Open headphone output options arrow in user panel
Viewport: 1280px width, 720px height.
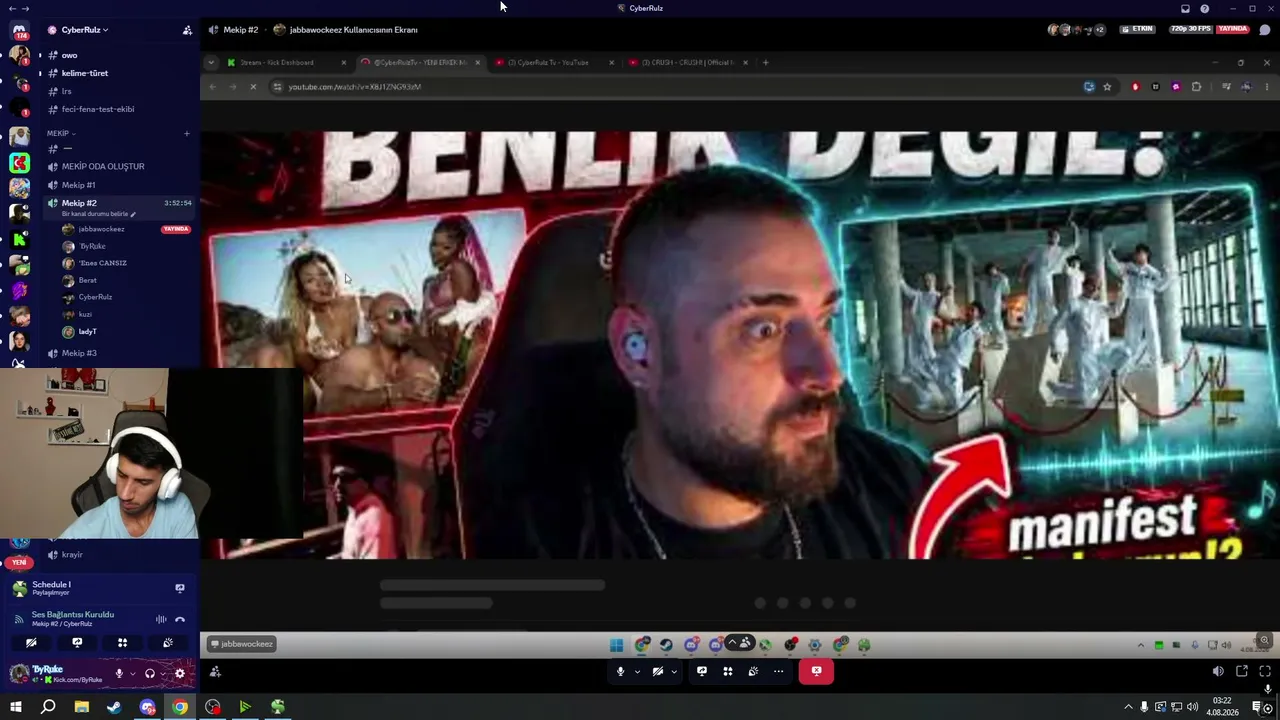162,673
